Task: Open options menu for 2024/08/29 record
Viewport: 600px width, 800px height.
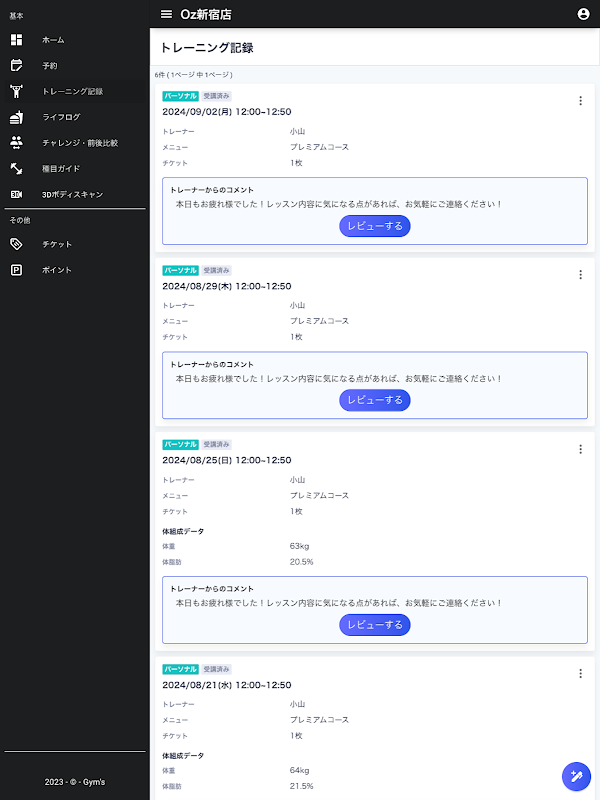Action: 580,275
